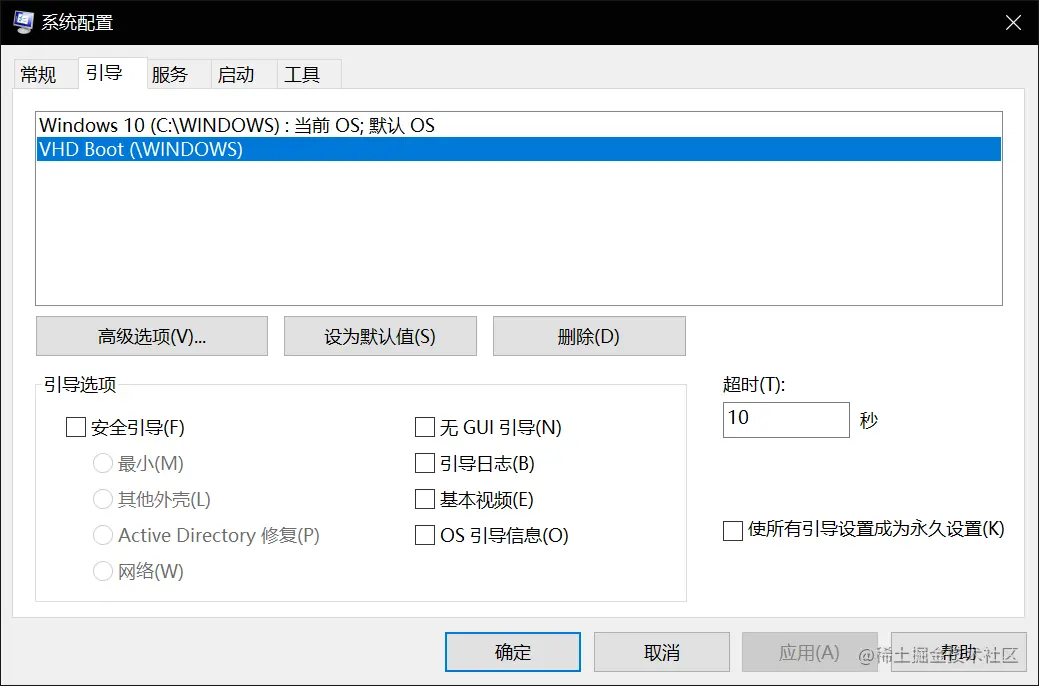This screenshot has width=1039, height=686.
Task: Open help with the 帮助 button
Action: 959,652
